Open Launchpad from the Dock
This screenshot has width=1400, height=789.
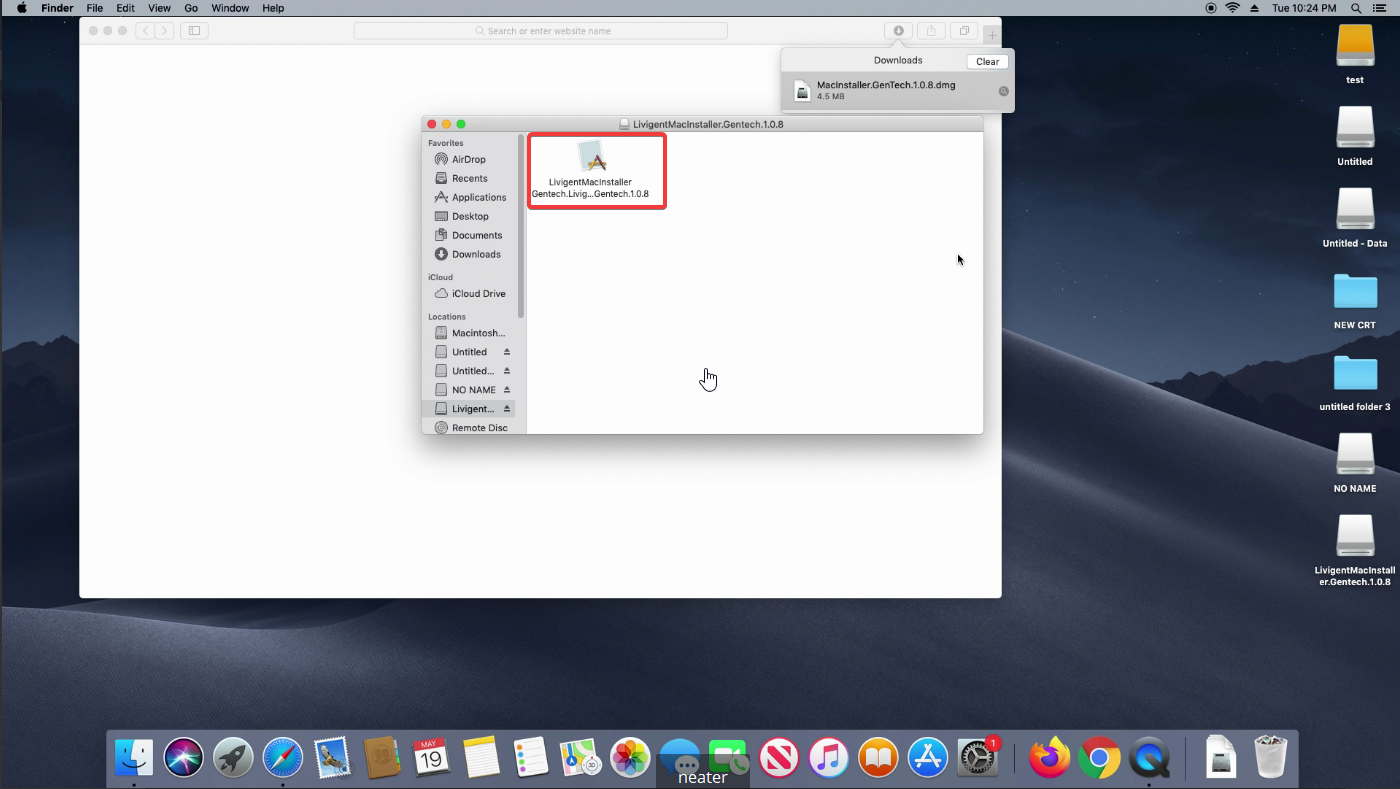[x=233, y=758]
